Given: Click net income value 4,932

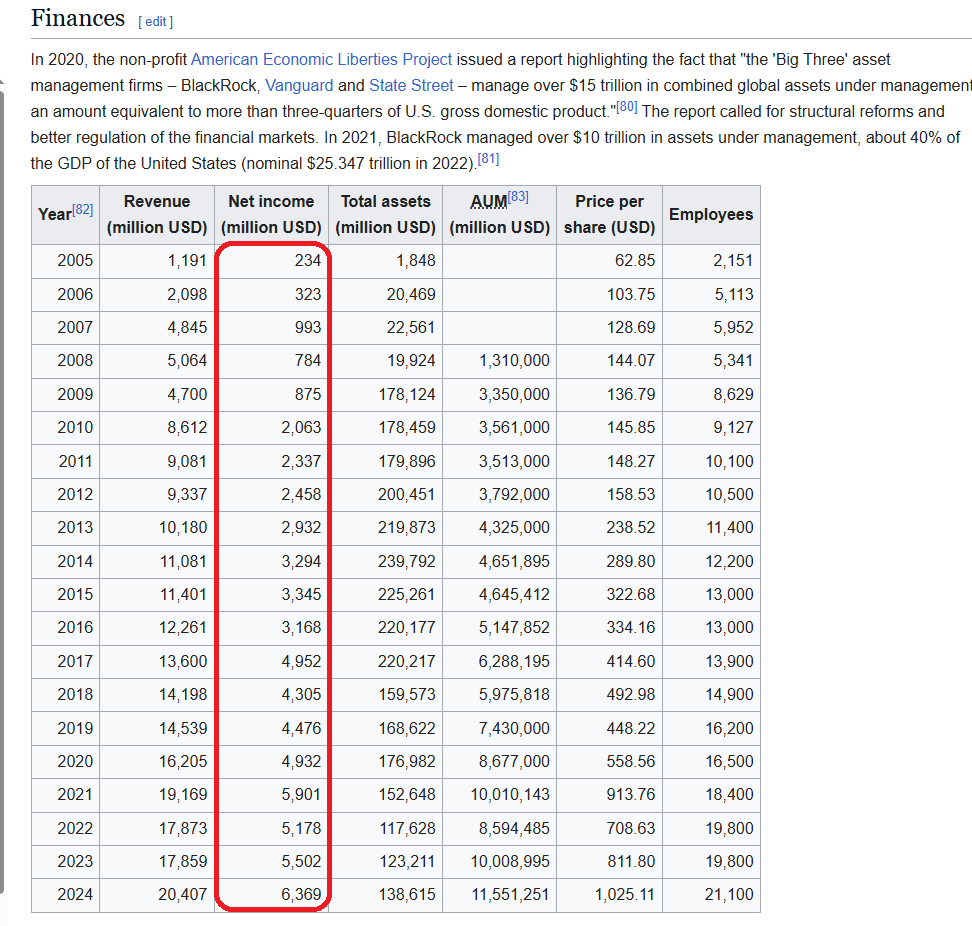Looking at the screenshot, I should (301, 761).
